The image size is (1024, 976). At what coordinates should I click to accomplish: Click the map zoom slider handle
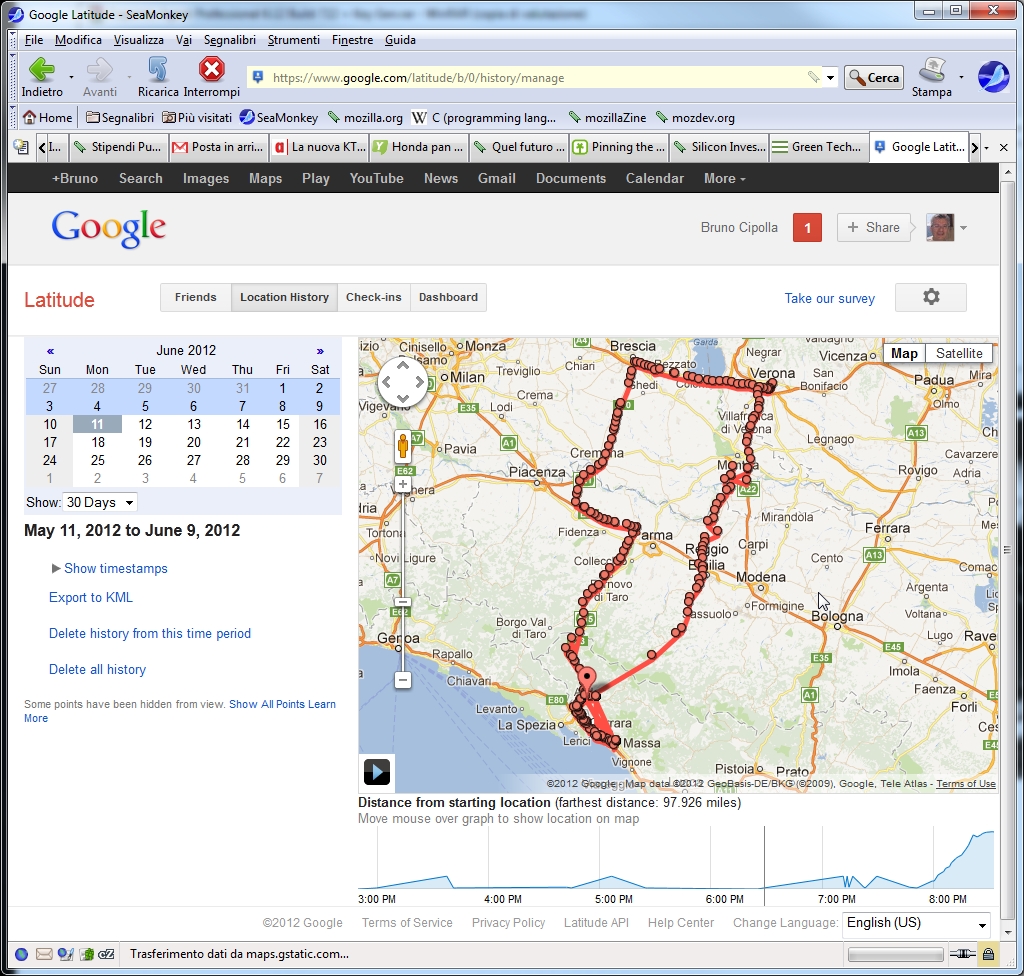pos(403,602)
